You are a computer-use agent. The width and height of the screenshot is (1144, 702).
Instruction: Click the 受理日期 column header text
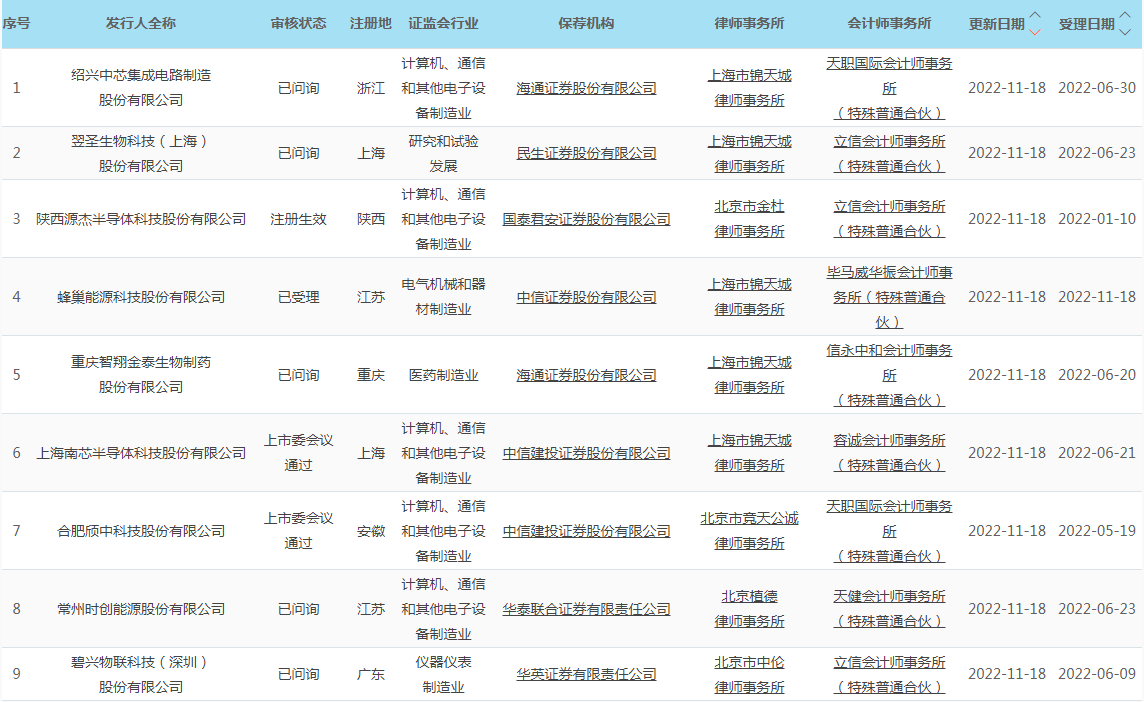coord(1086,24)
